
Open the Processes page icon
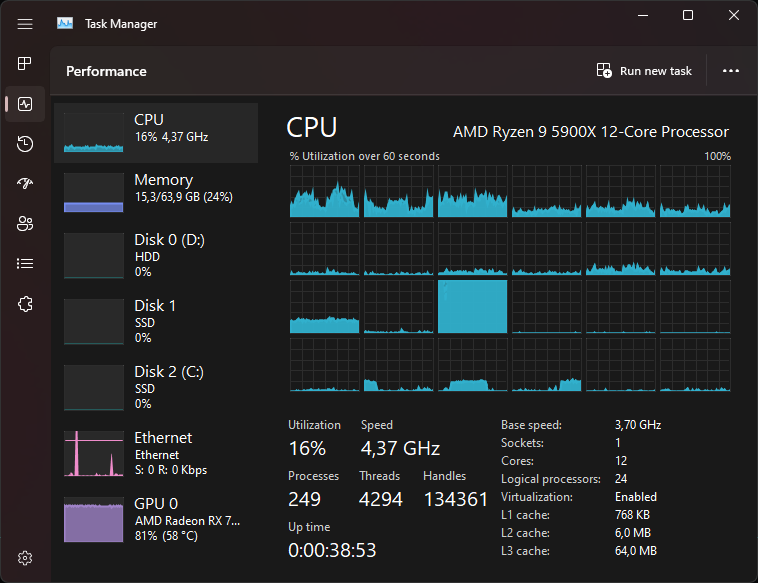25,64
